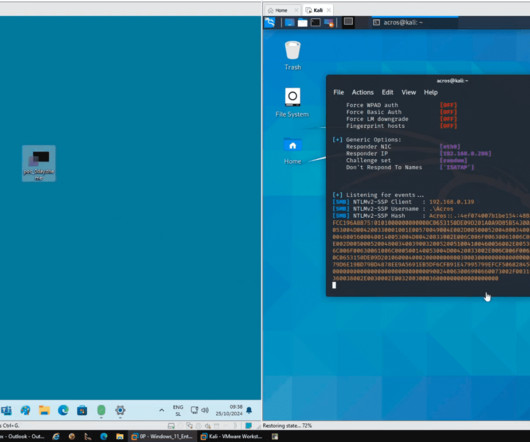Click Outlook window button in host taskbar
The width and height of the screenshot is (530, 442).
[x=22, y=436]
